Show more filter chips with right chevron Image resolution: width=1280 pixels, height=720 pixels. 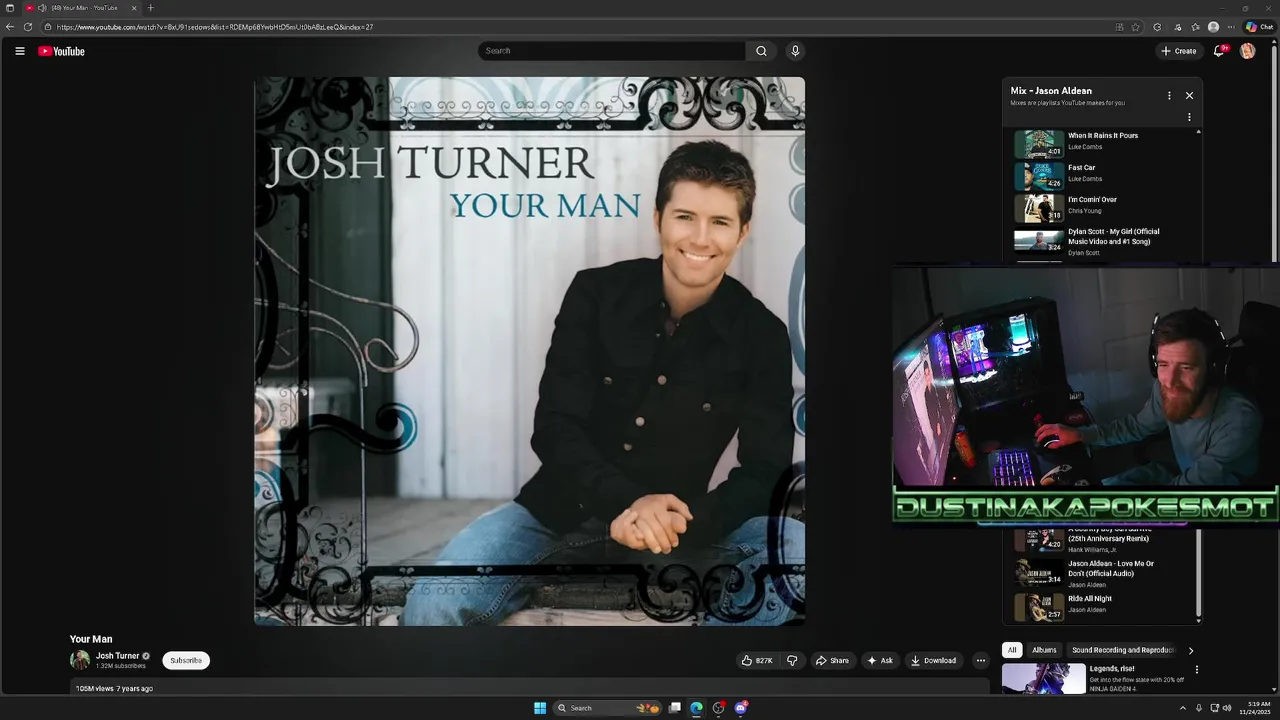pyautogui.click(x=1190, y=650)
